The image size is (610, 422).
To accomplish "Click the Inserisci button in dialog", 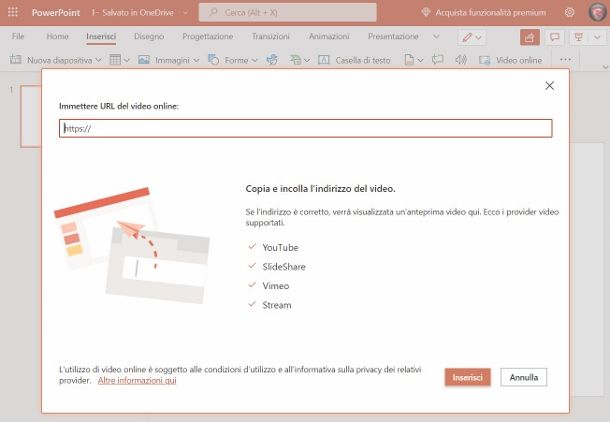I will (x=468, y=377).
